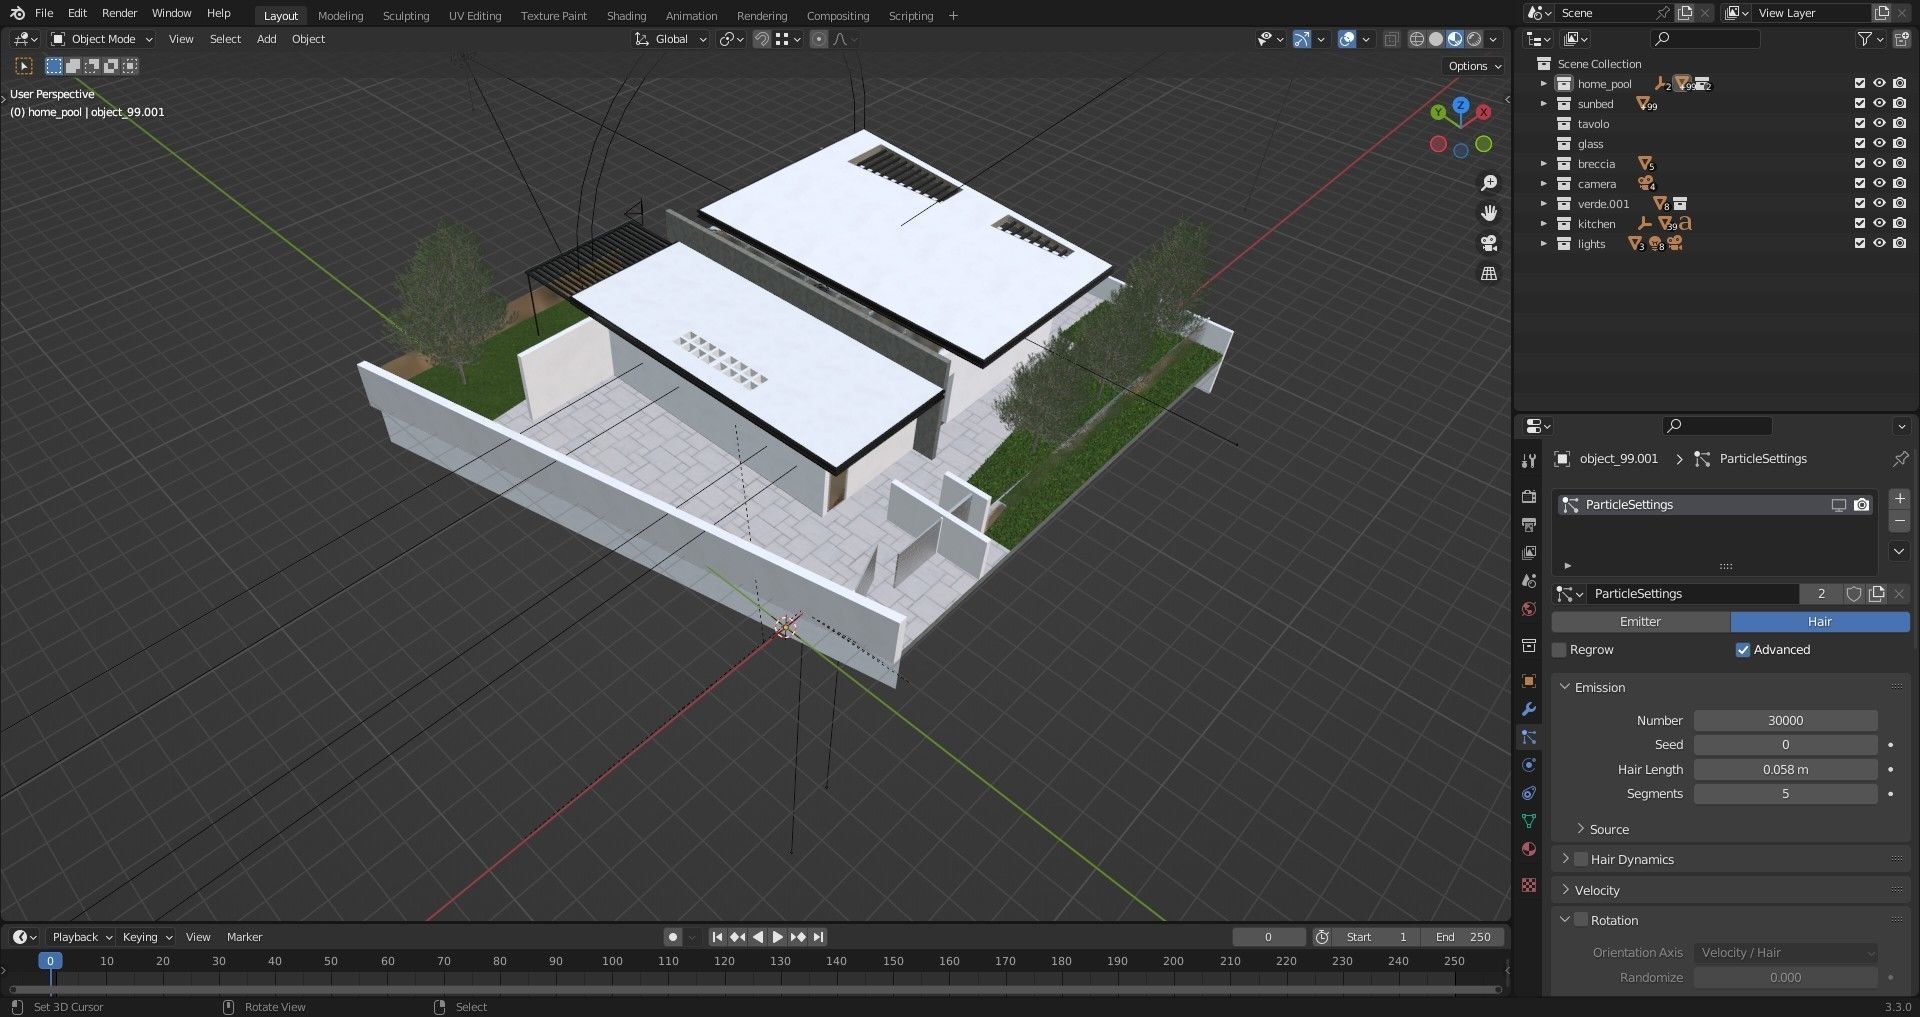Open the Render menu
This screenshot has height=1017, width=1920.
119,13
